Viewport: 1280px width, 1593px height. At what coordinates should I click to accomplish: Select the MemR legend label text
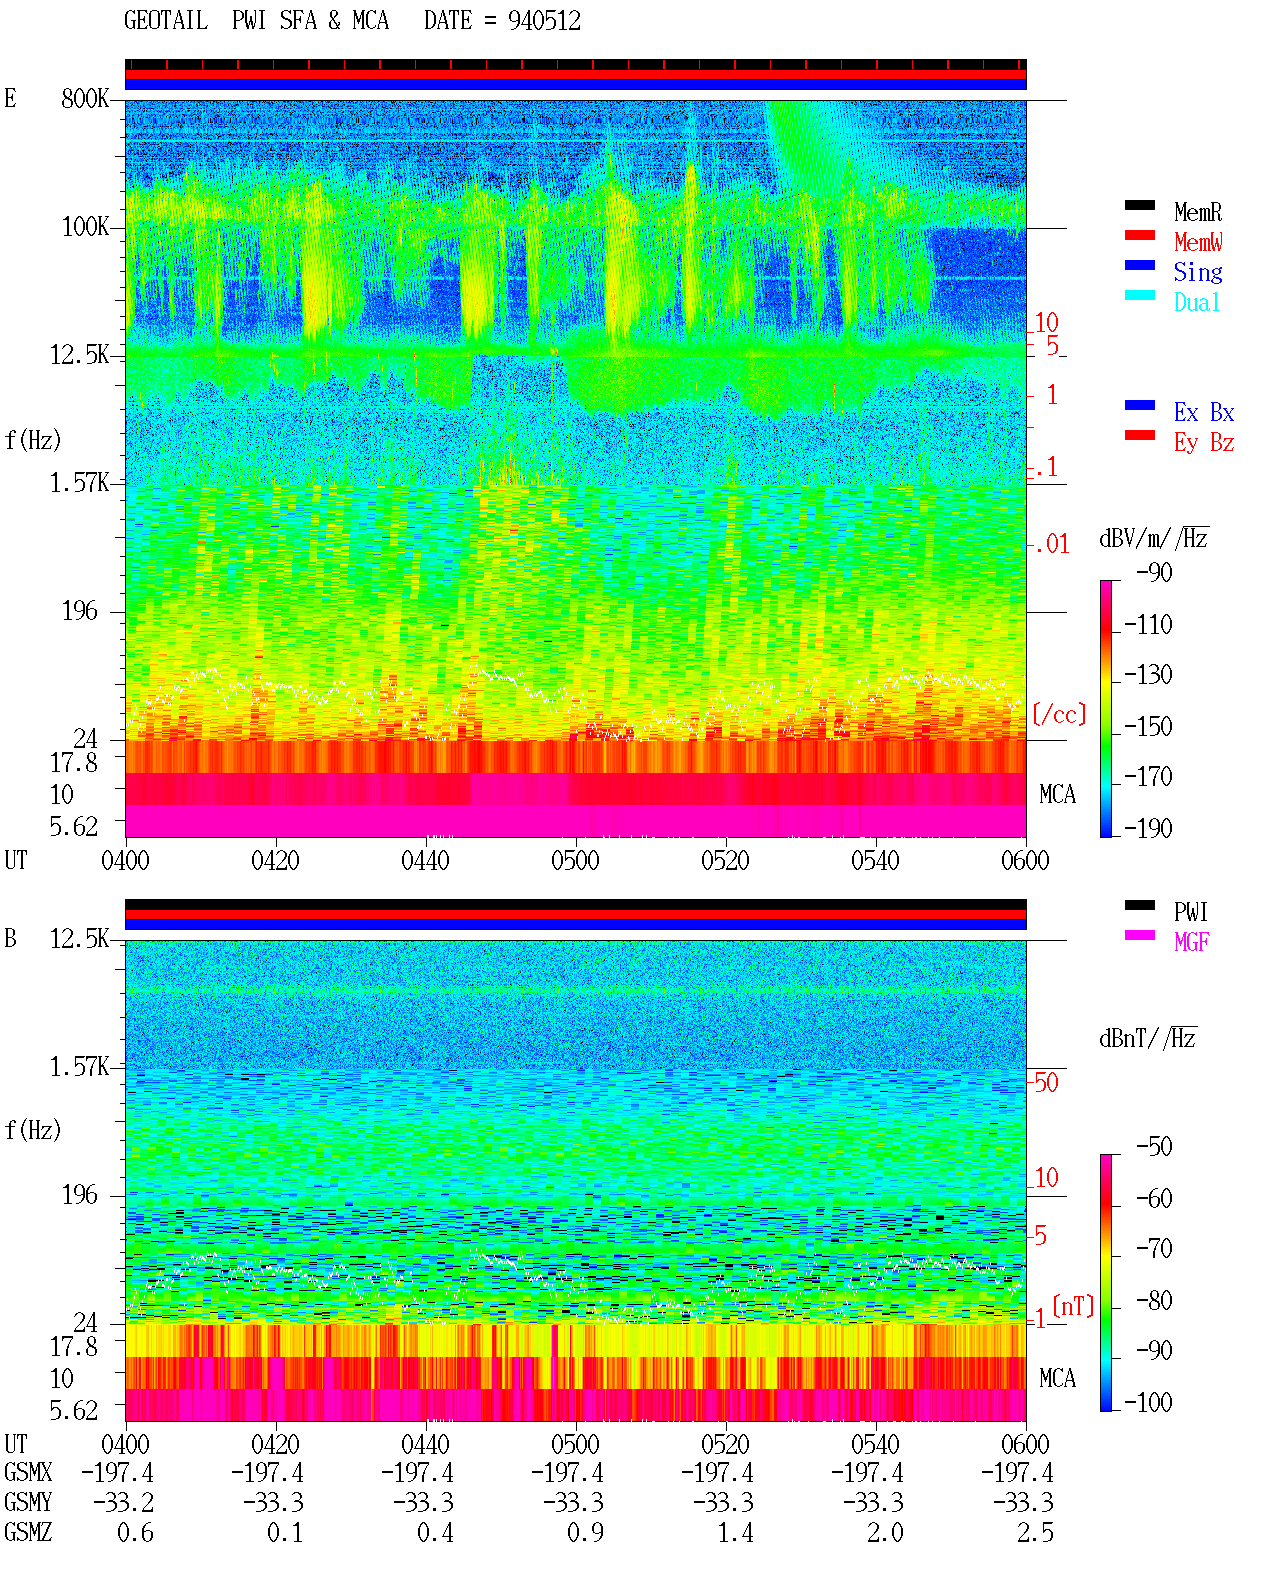[x=1198, y=212]
